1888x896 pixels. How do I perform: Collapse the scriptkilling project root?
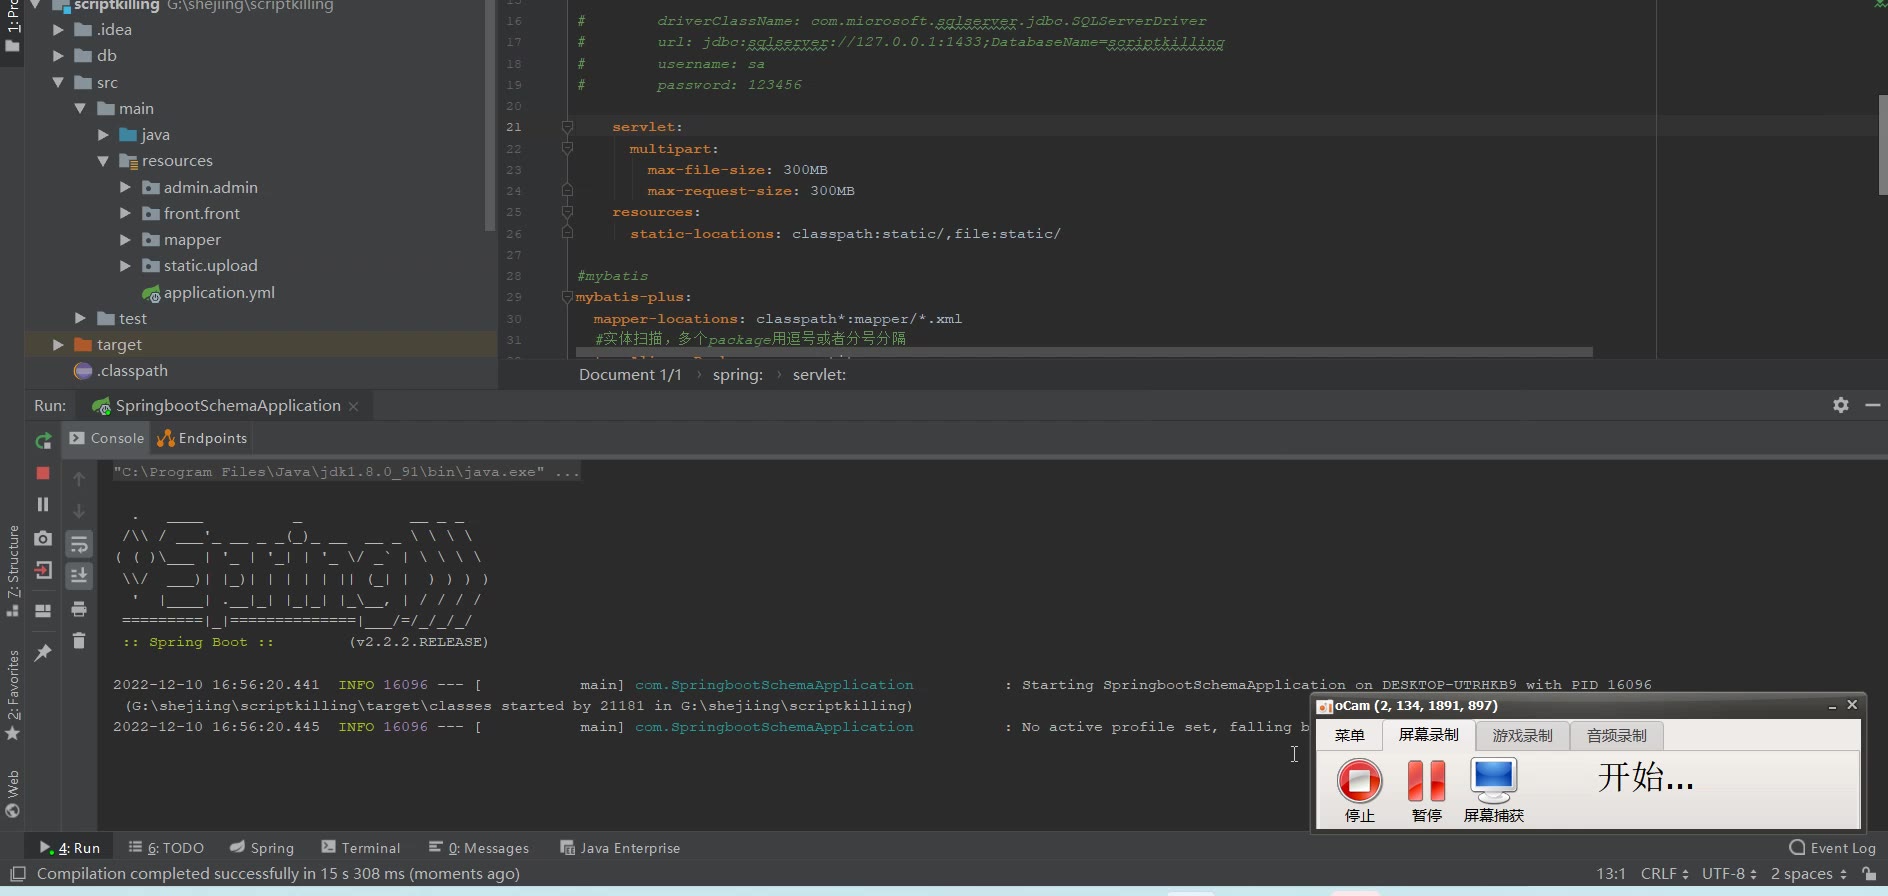pyautogui.click(x=35, y=5)
